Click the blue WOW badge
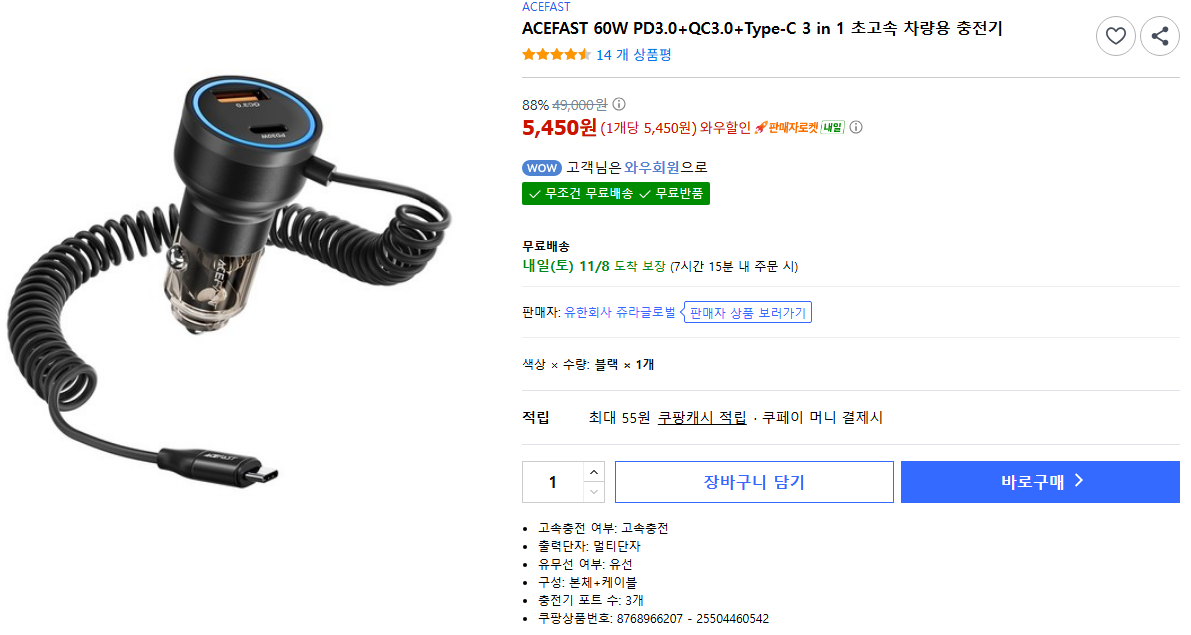This screenshot has height=635, width=1191. tap(541, 168)
